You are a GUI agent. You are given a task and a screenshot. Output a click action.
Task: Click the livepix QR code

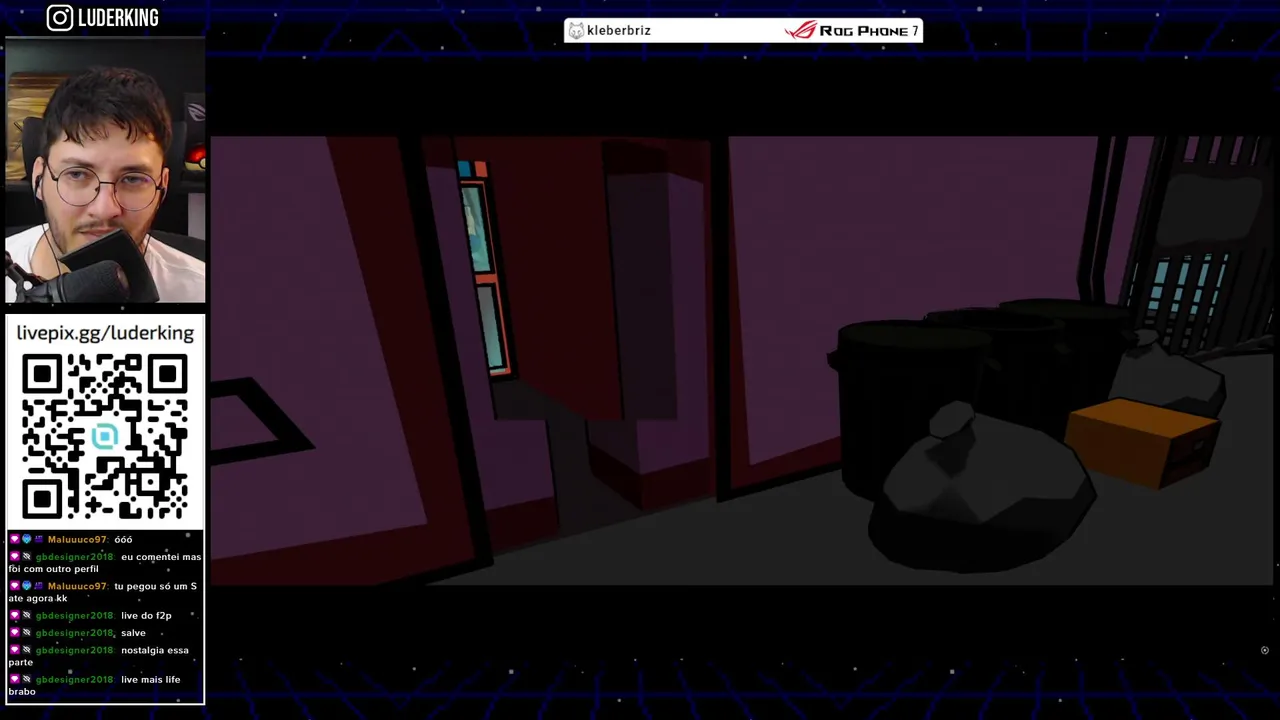pos(105,436)
